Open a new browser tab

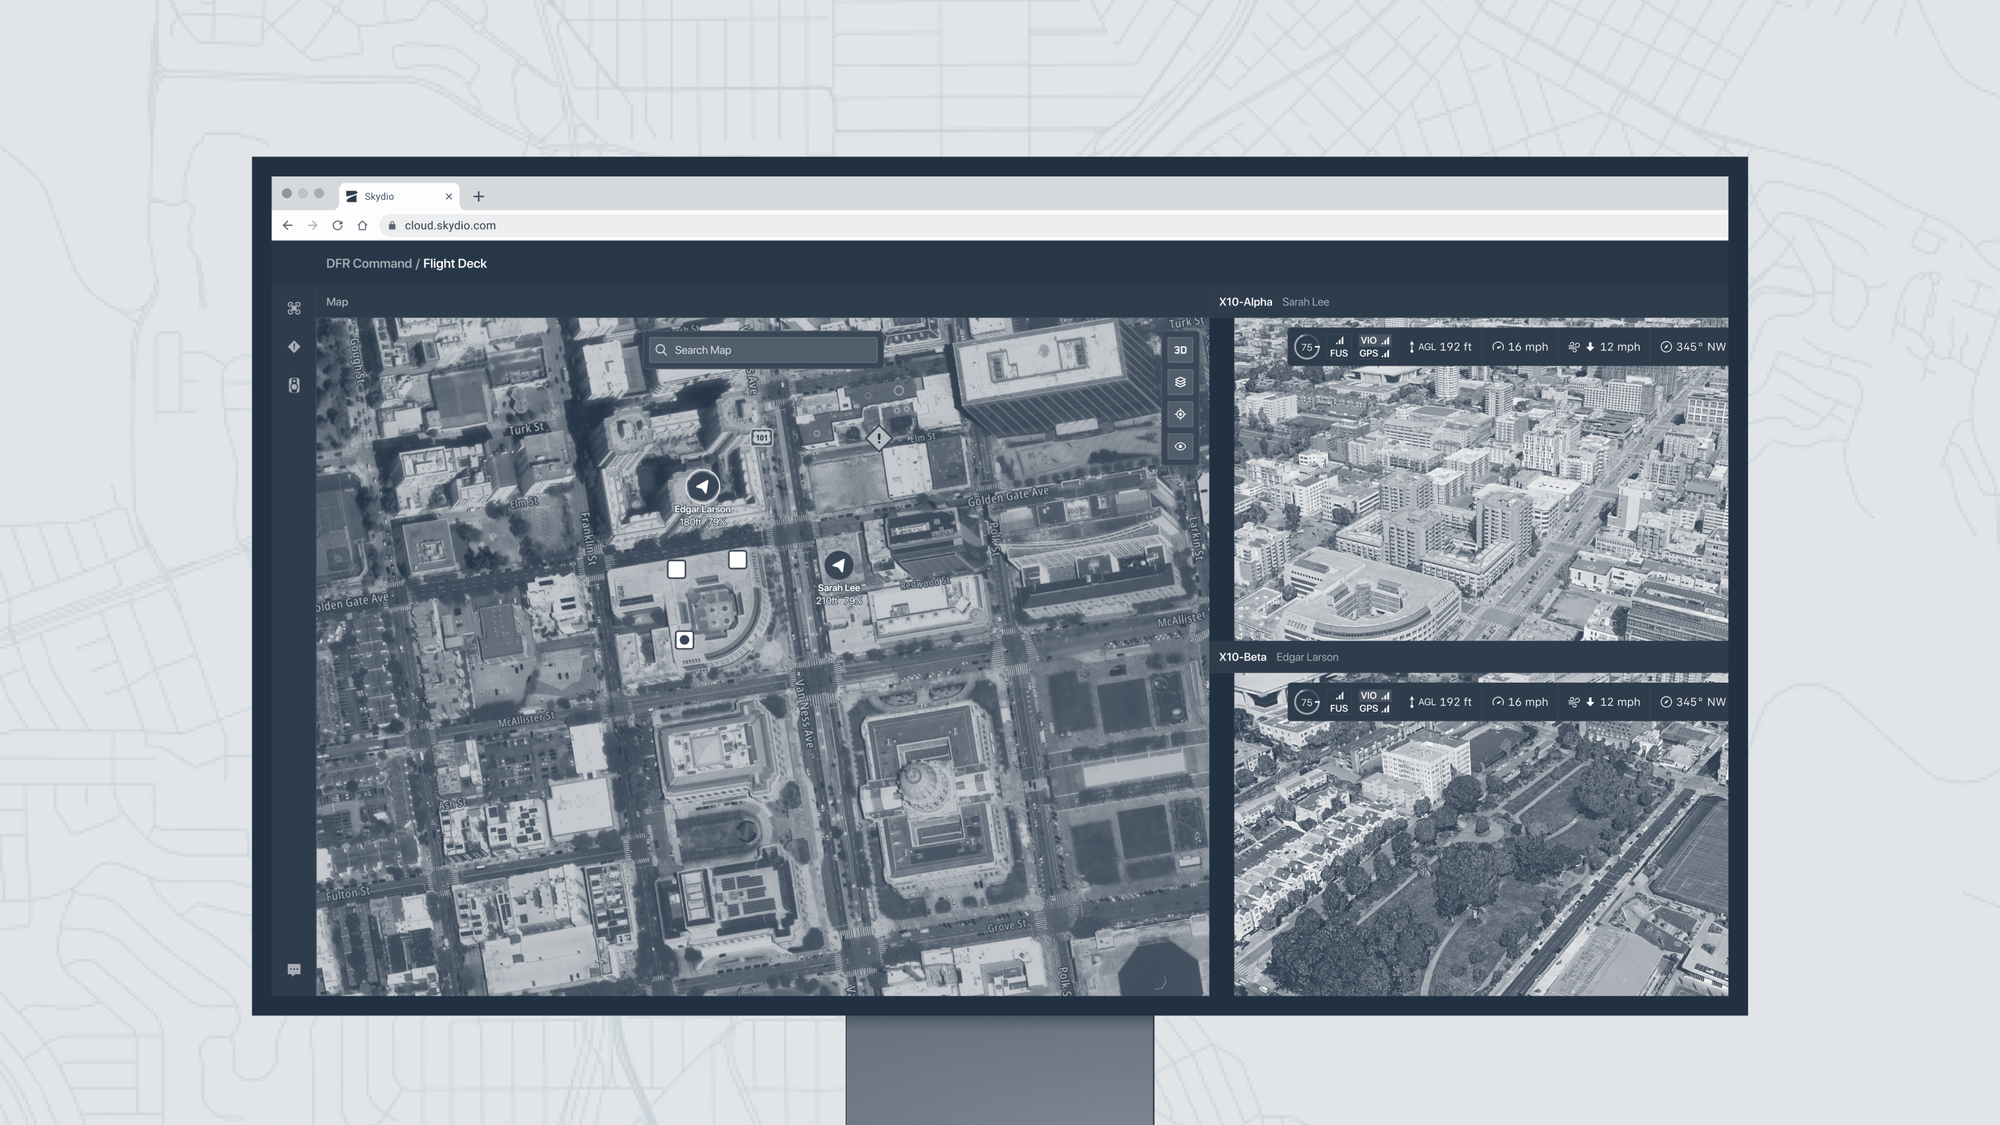point(478,196)
